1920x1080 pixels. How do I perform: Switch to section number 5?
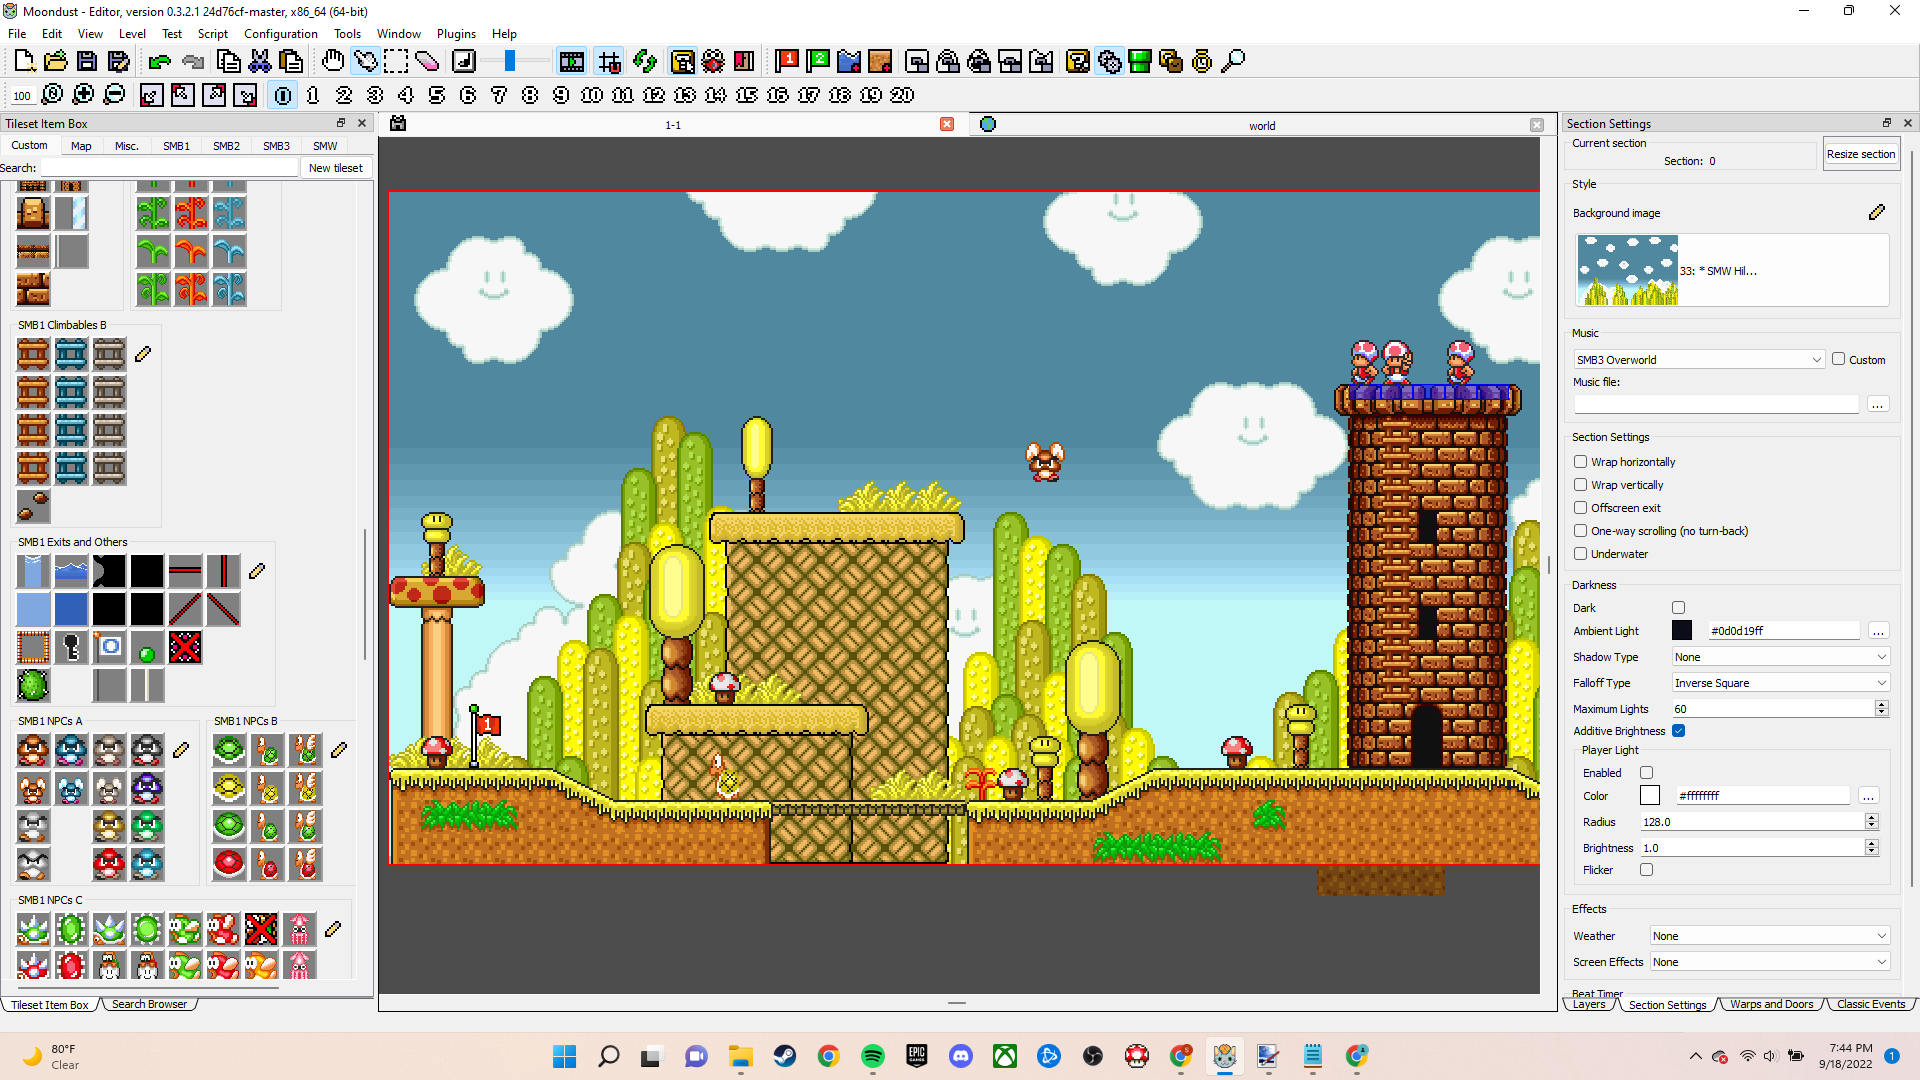tap(437, 95)
